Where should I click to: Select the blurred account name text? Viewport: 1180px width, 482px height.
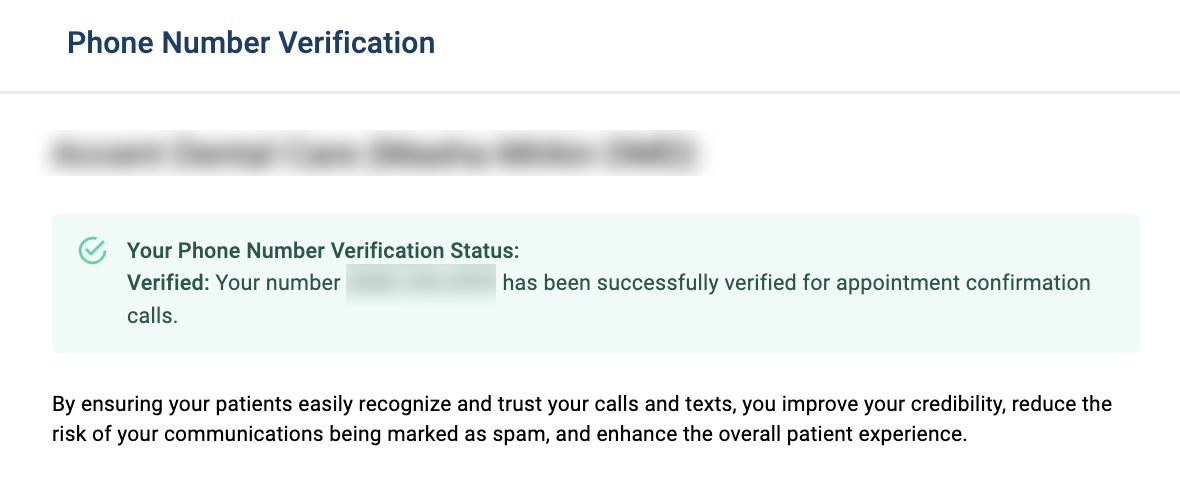tap(374, 156)
